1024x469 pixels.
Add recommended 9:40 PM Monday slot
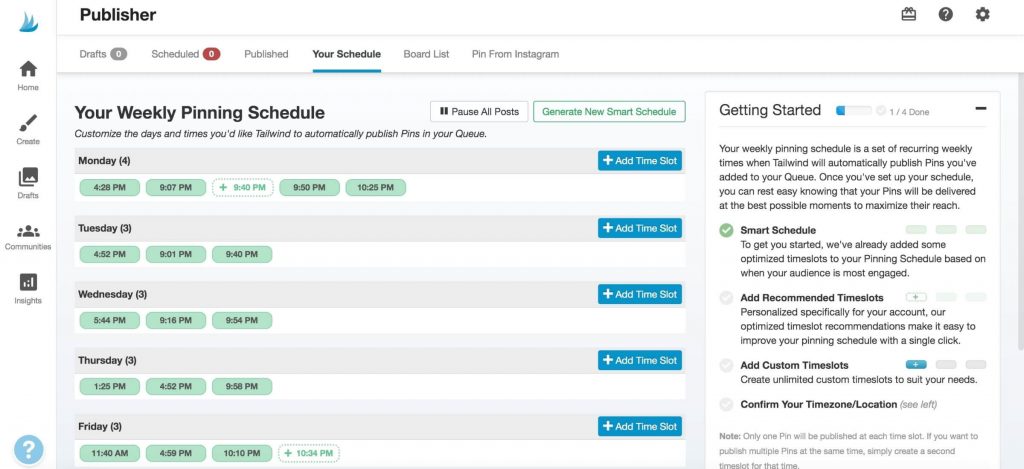pos(243,187)
